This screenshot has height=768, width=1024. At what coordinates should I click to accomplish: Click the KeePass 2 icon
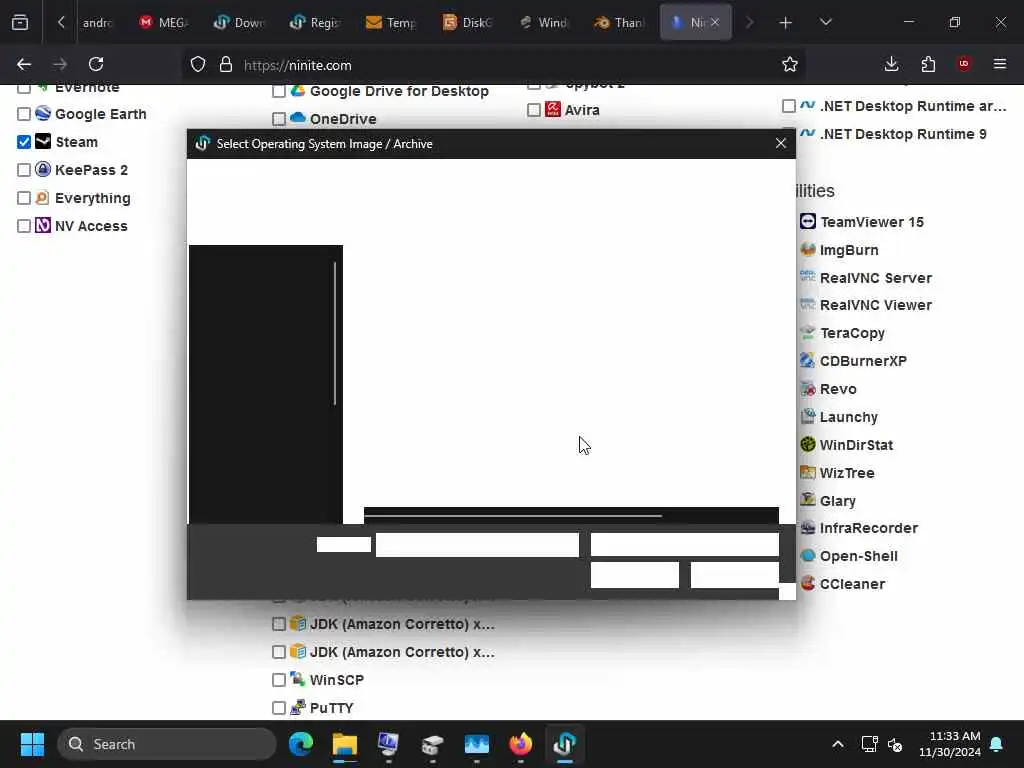(x=43, y=169)
